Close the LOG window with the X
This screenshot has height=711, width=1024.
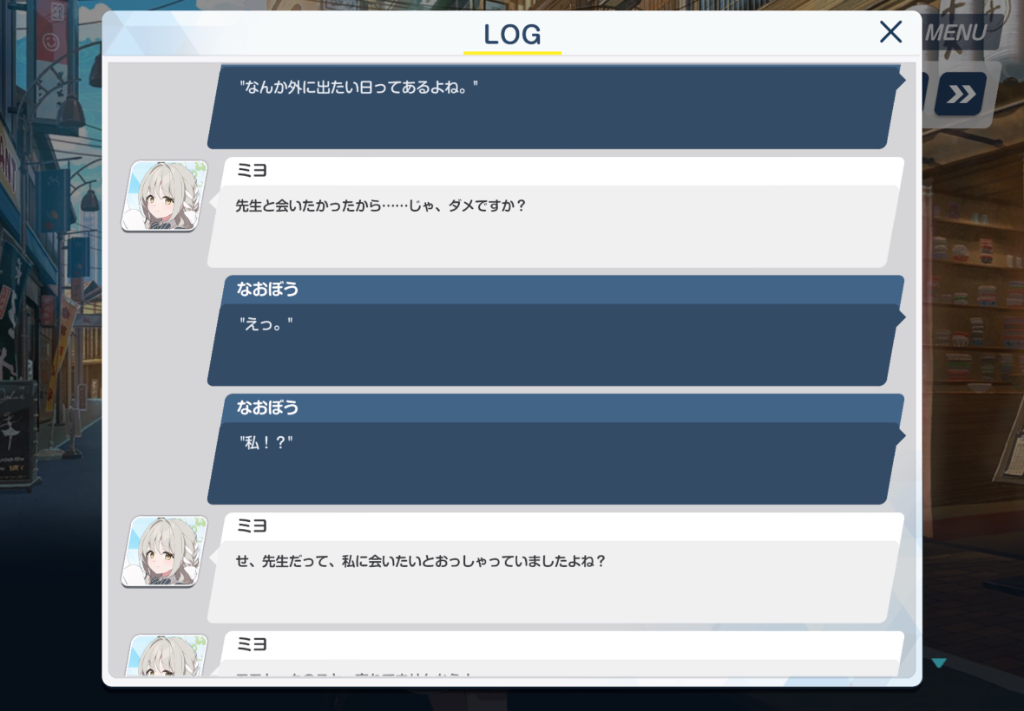point(890,32)
